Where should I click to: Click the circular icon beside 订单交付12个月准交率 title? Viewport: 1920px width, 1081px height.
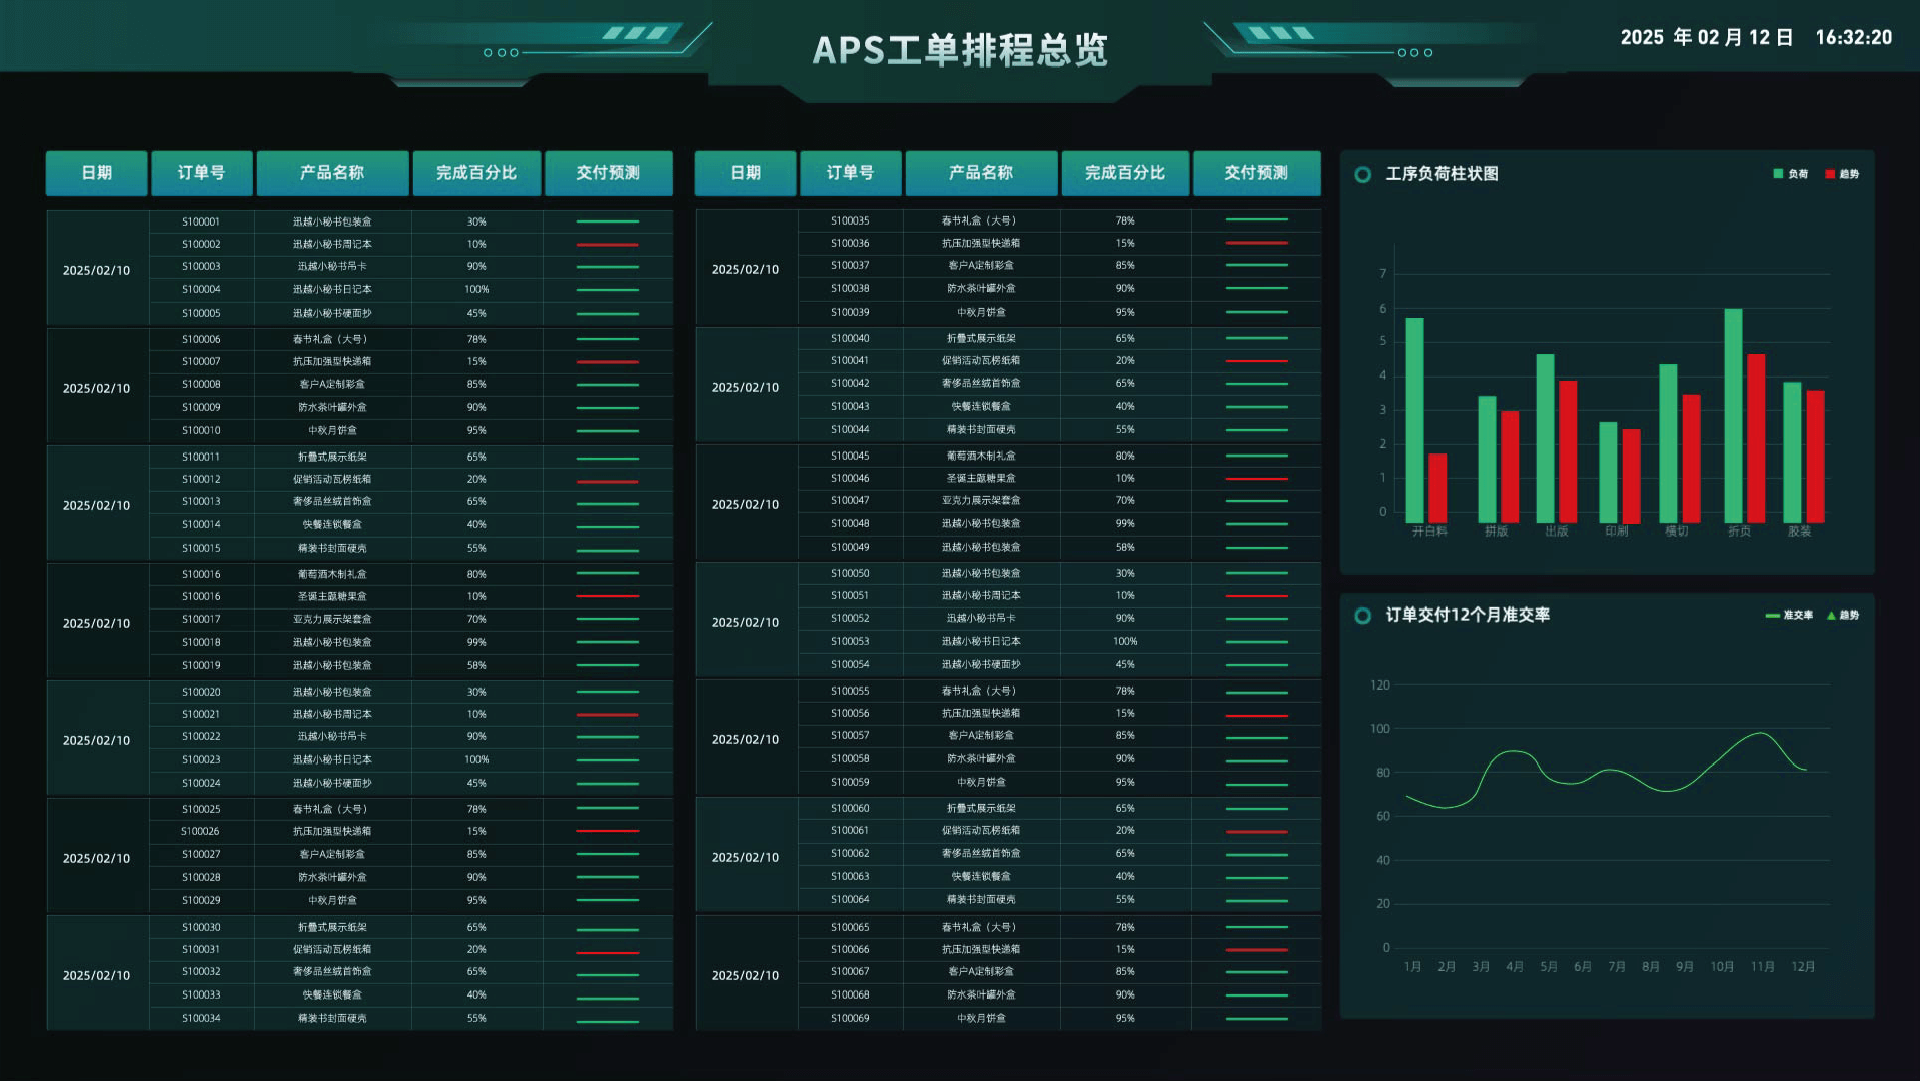(x=1362, y=616)
